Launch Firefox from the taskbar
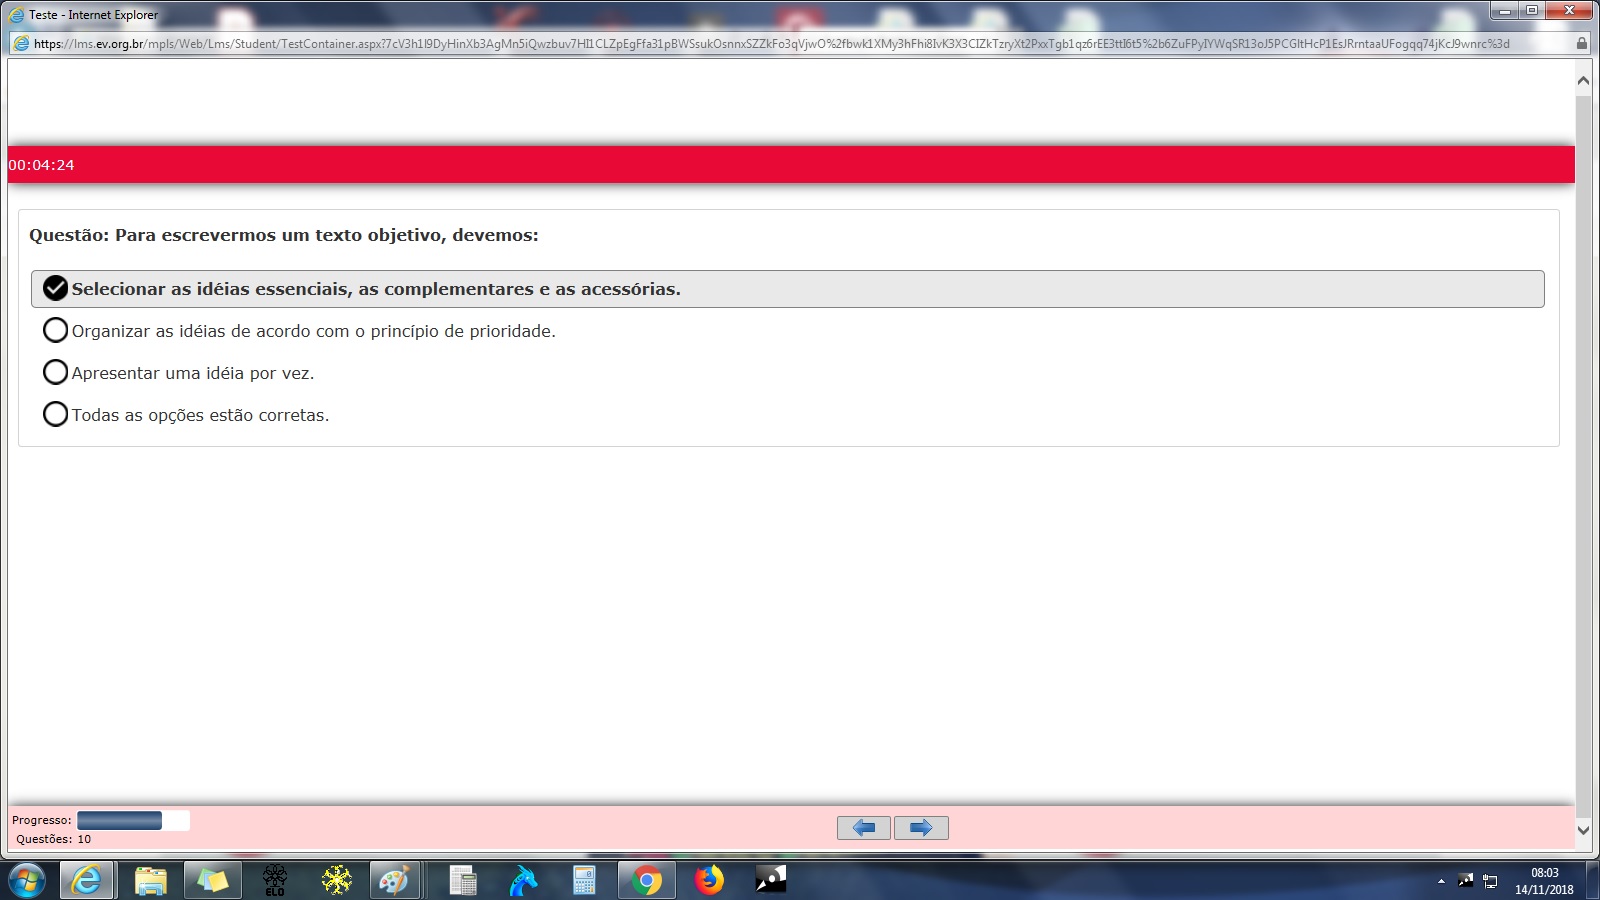This screenshot has height=900, width=1600. [x=709, y=881]
